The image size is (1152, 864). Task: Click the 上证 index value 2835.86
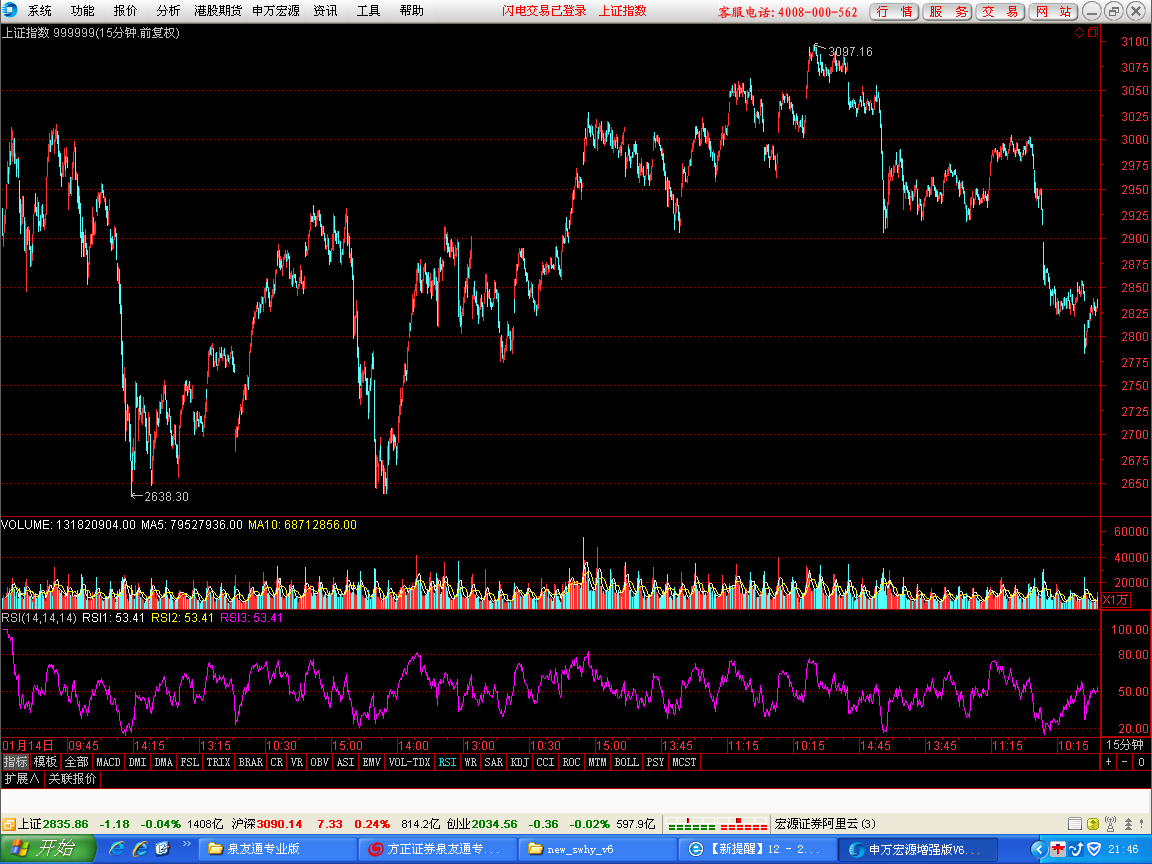tap(65, 824)
